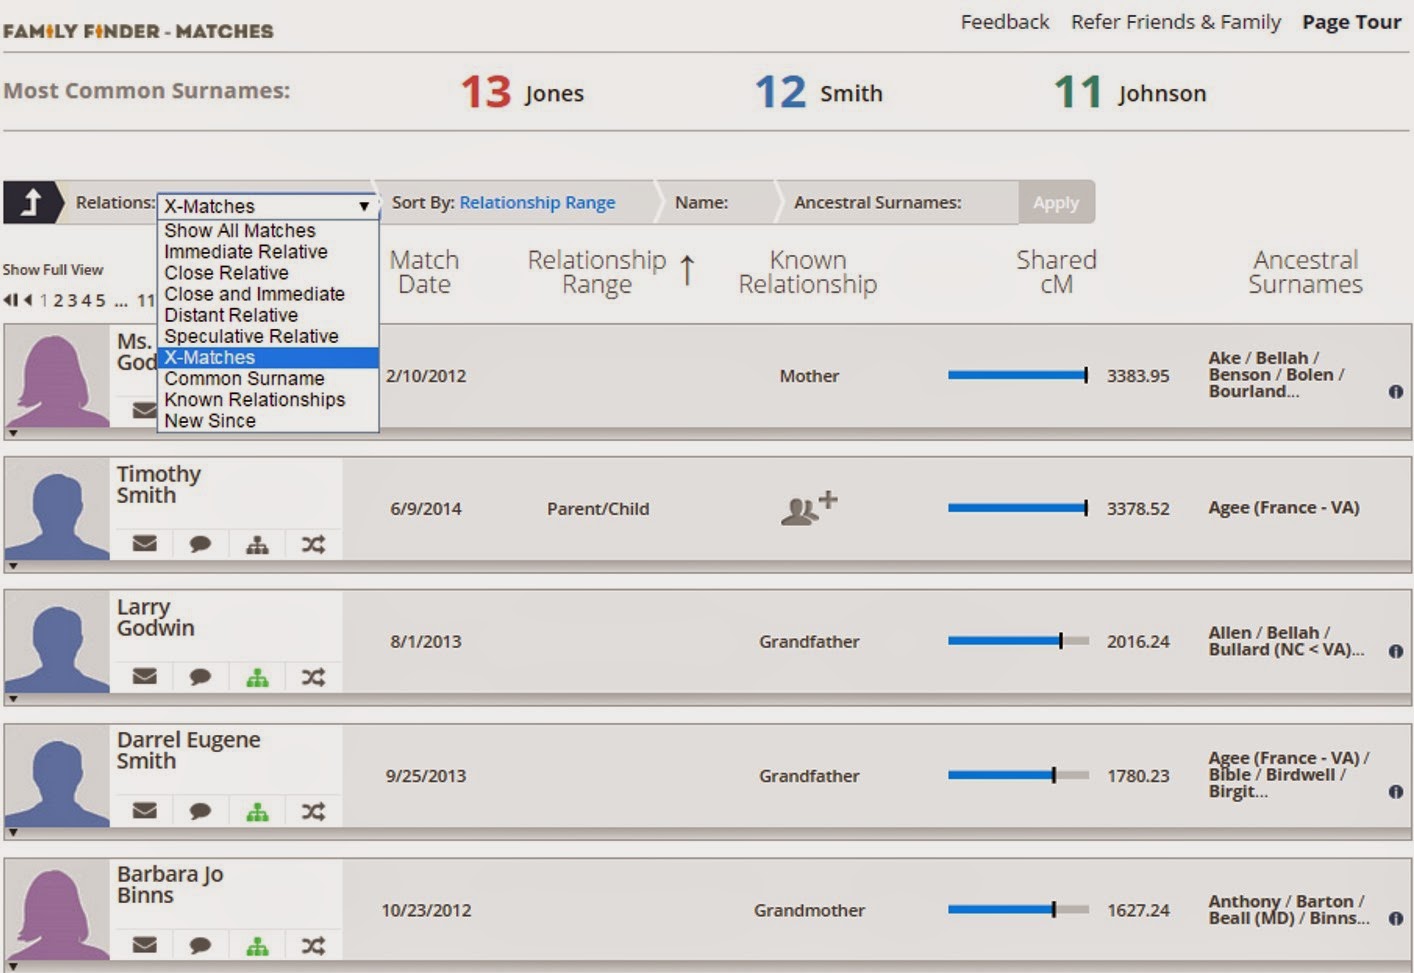This screenshot has height=973, width=1414.
Task: Open the Relations dropdown combo box
Action: (x=267, y=206)
